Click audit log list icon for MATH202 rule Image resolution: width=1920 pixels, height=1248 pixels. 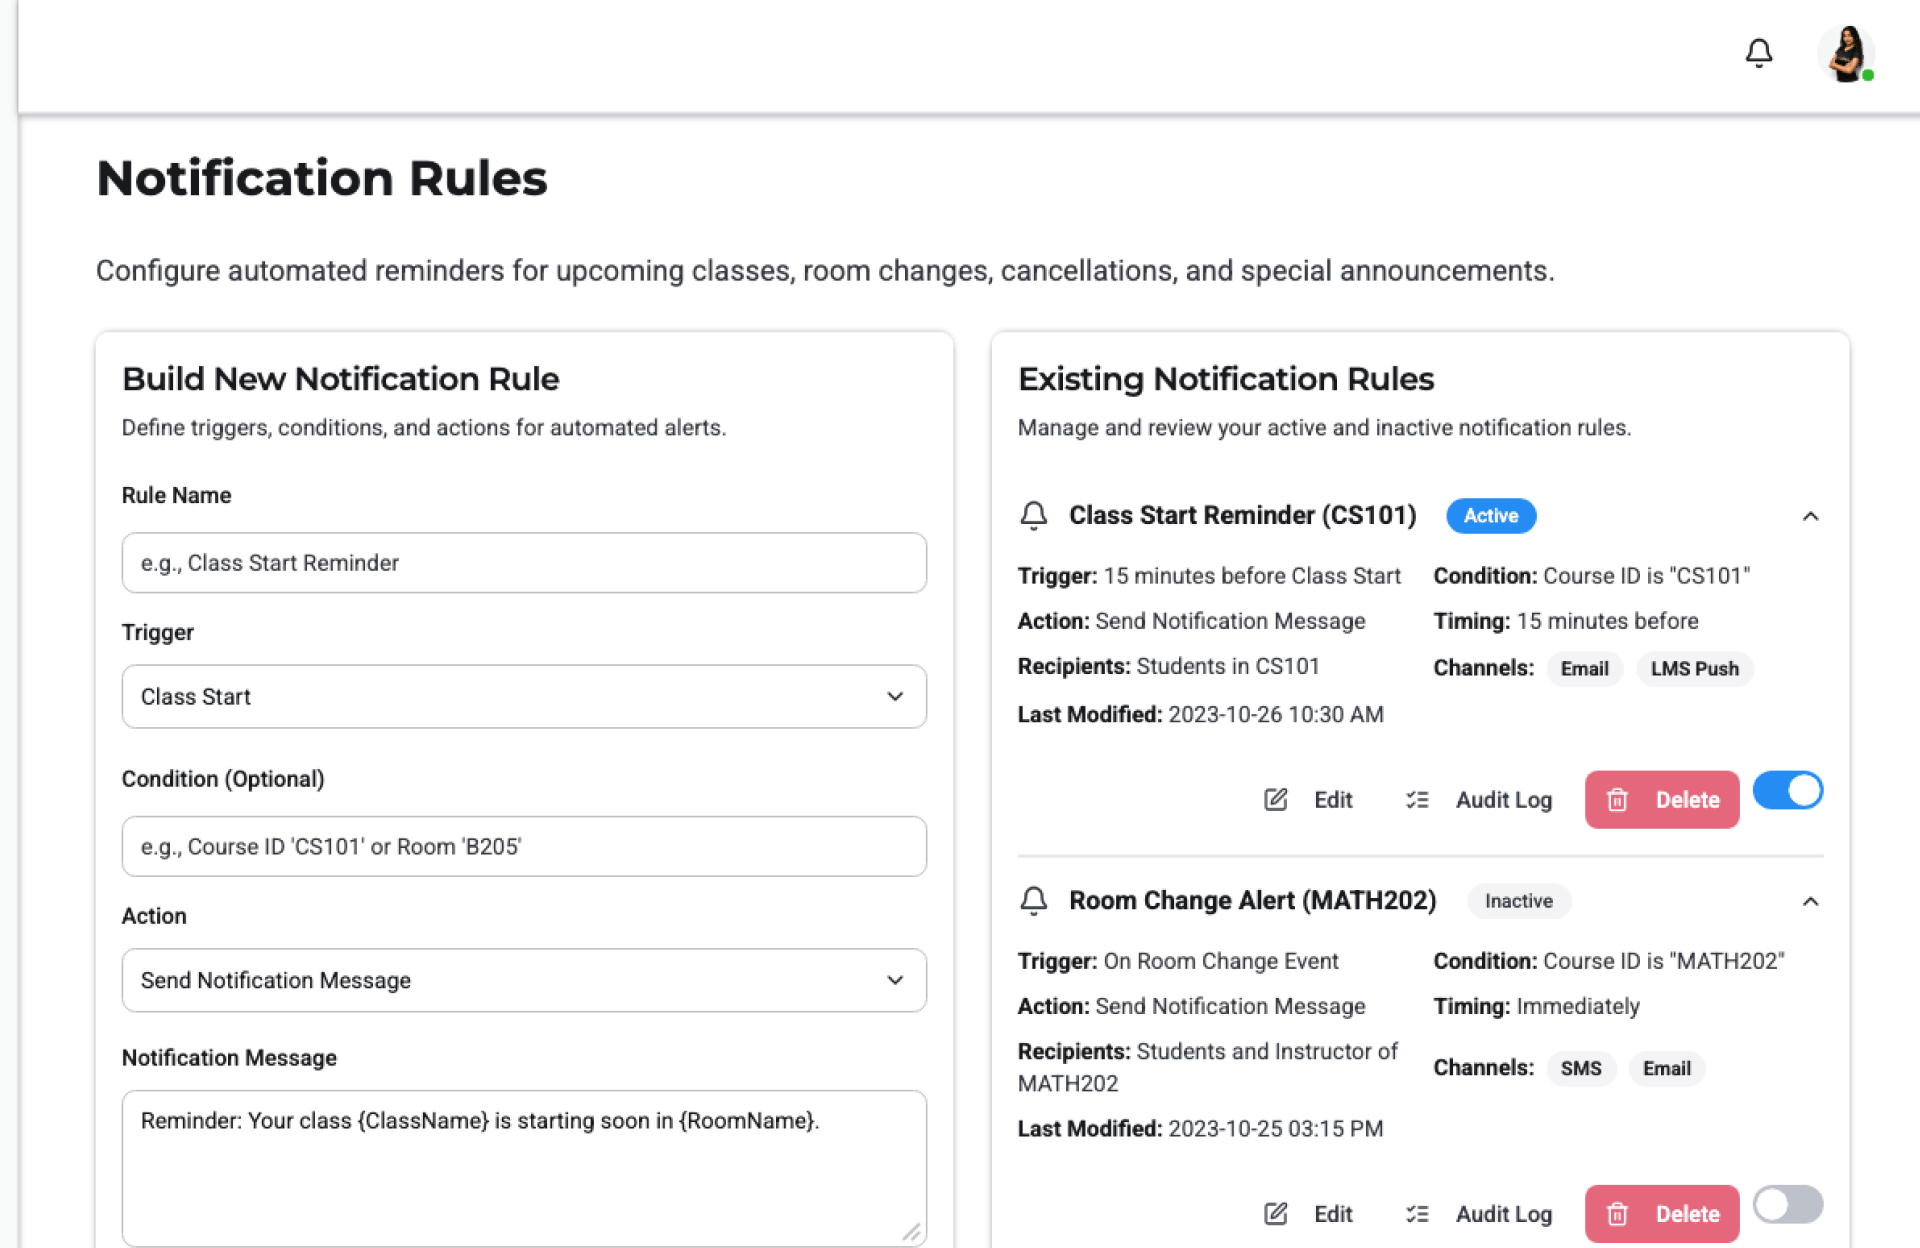tap(1417, 1214)
